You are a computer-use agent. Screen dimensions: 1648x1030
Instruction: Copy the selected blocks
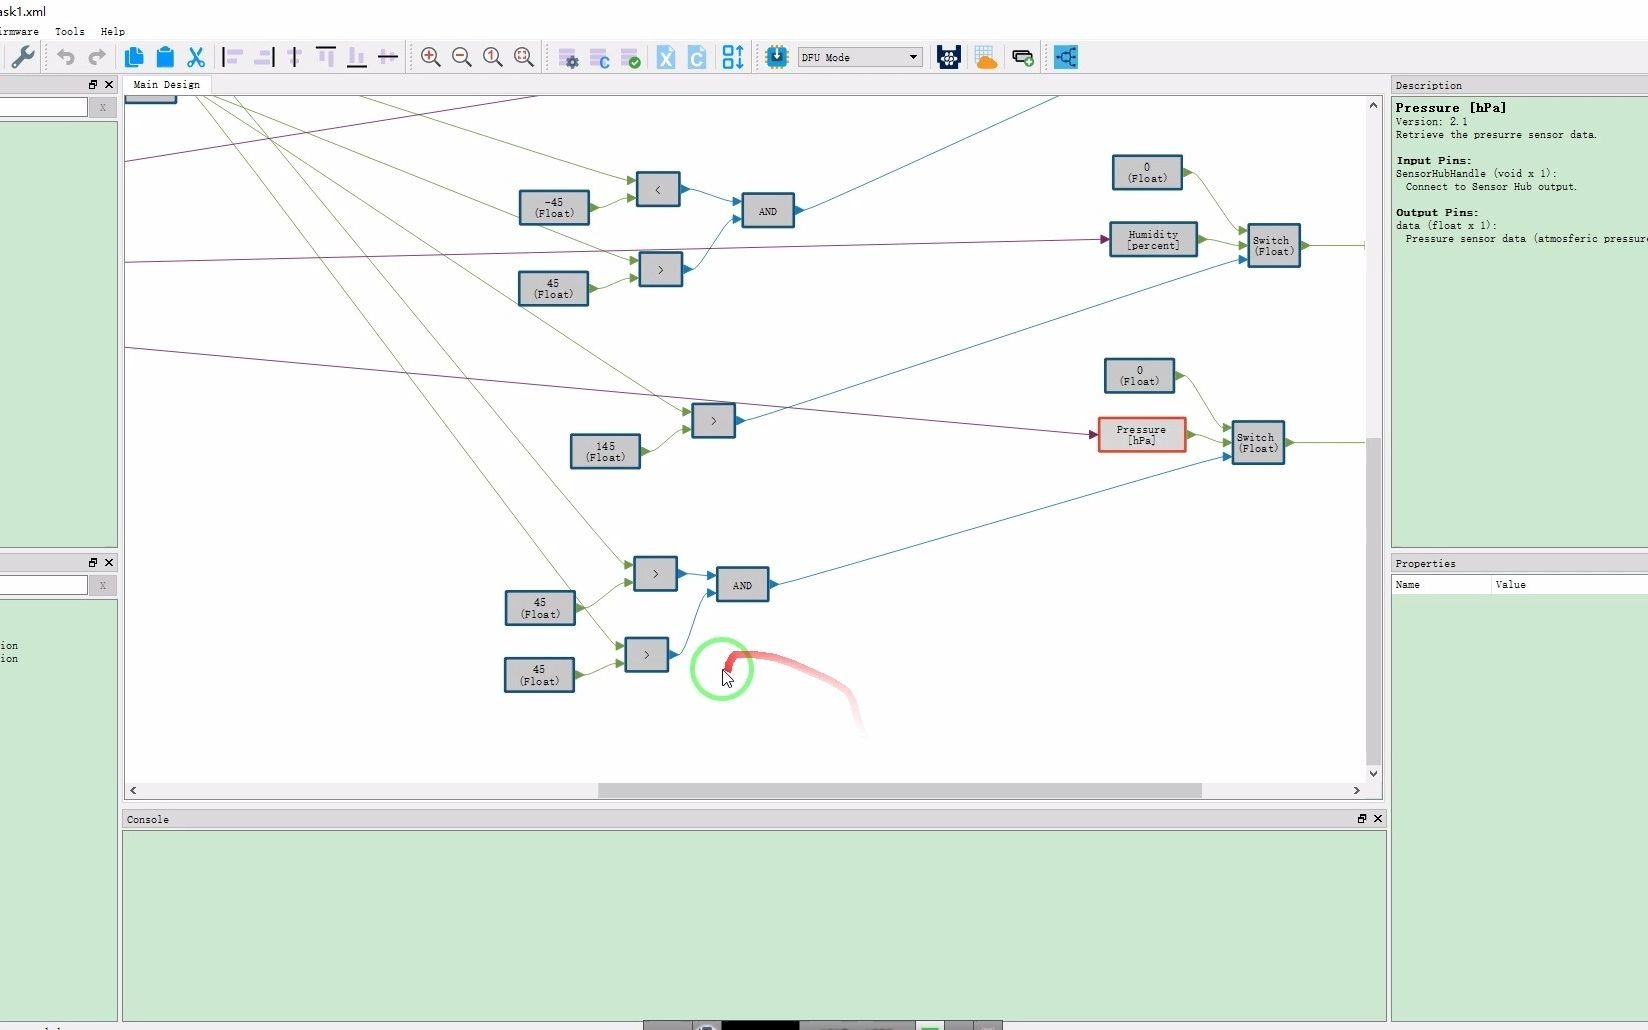[134, 57]
